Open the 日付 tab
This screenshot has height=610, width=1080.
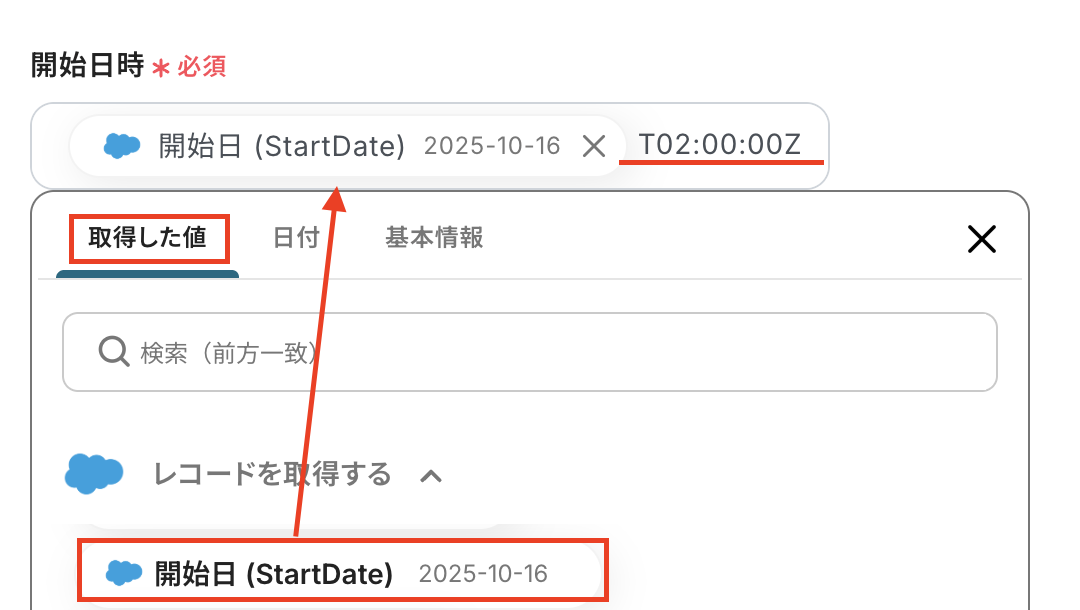point(296,238)
